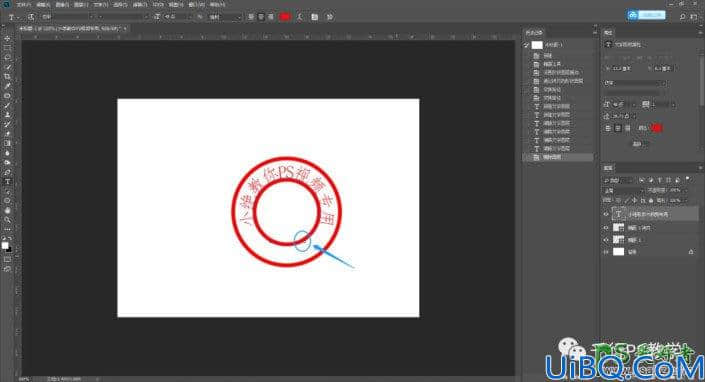
Task: Toggle visibility of the Background layer
Action: [x=607, y=252]
